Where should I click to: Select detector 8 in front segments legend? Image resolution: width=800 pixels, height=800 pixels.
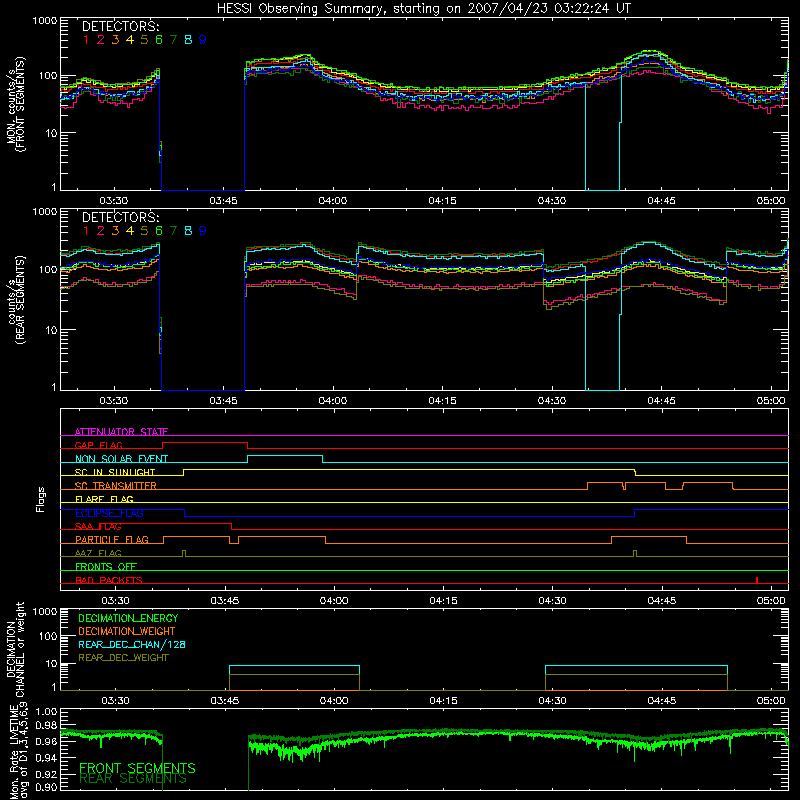tap(188, 40)
